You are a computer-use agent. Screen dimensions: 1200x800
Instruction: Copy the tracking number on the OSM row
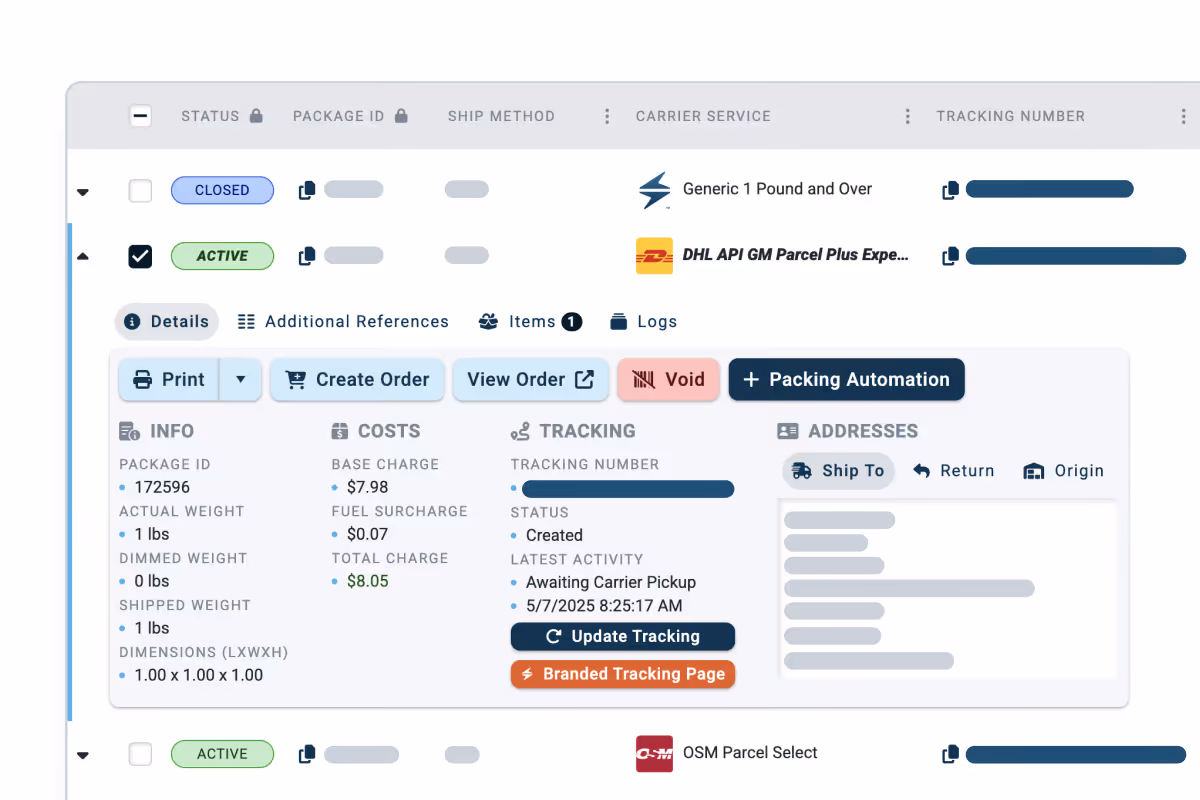(949, 753)
